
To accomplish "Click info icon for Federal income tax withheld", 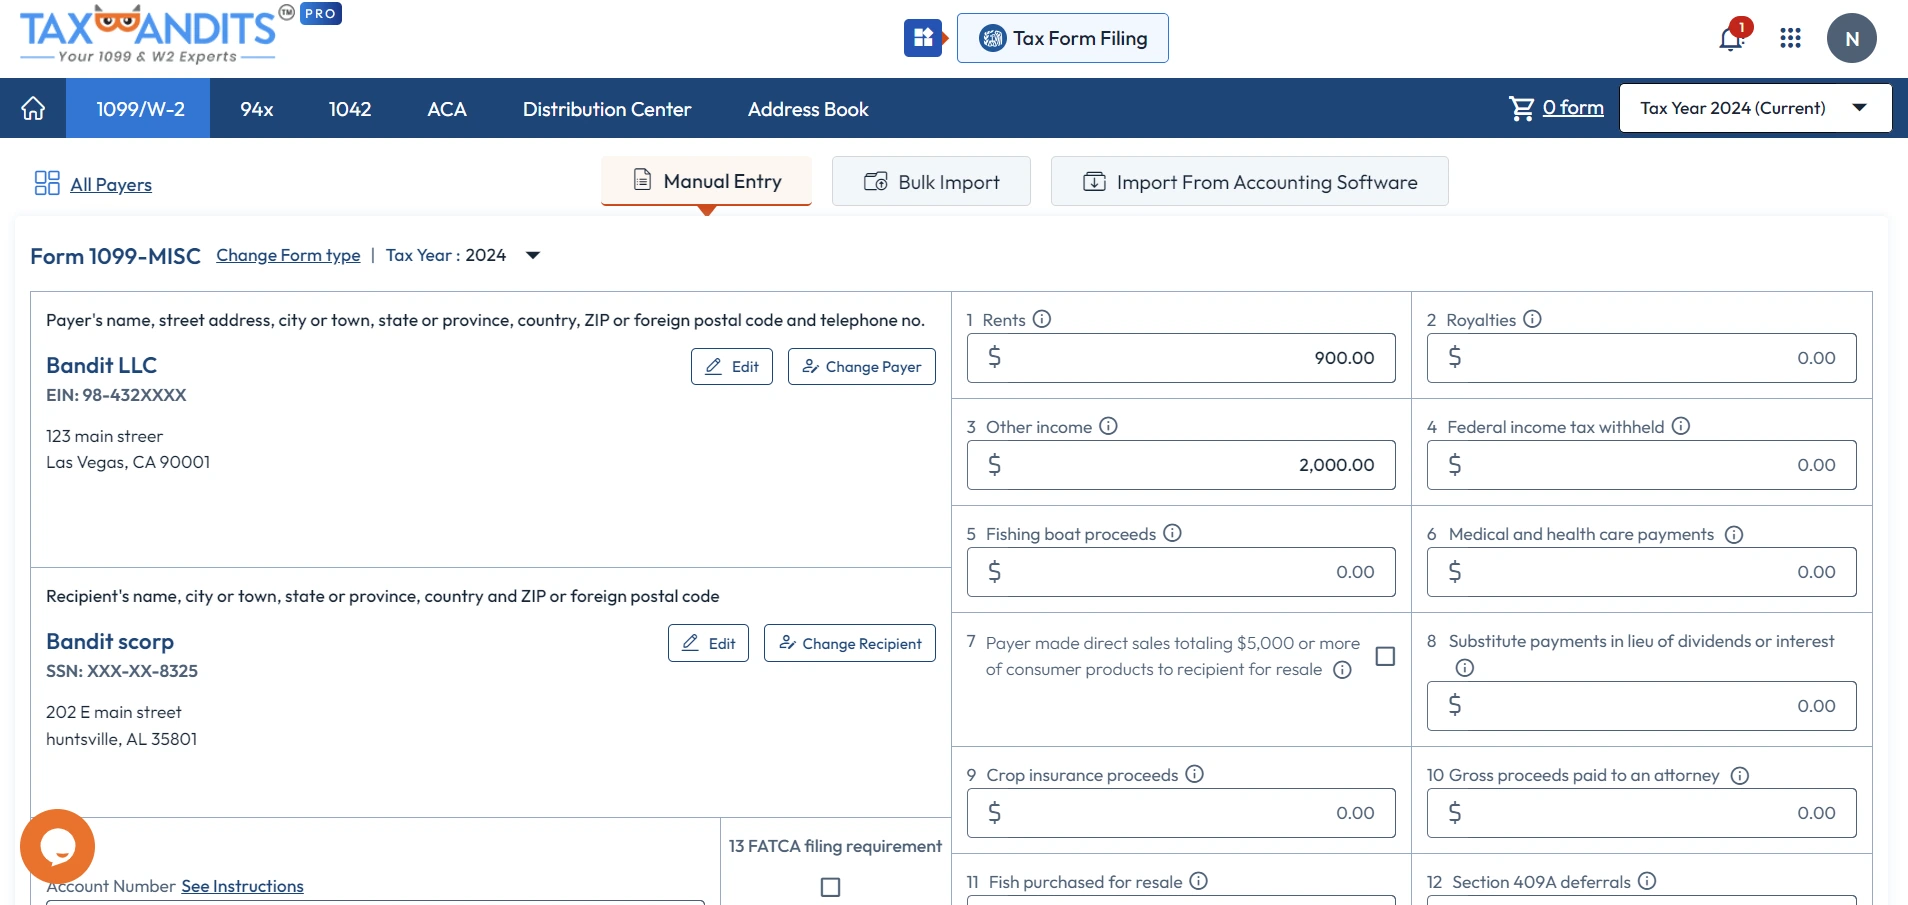I will [1680, 426].
